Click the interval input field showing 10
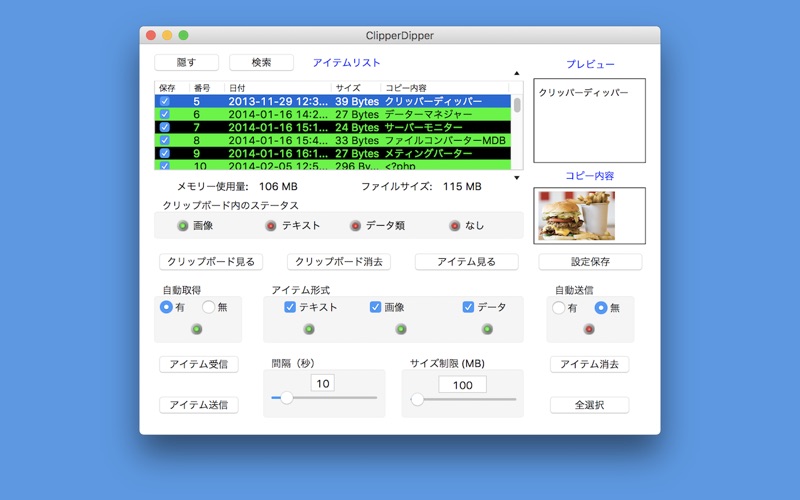800x500 pixels. point(322,383)
